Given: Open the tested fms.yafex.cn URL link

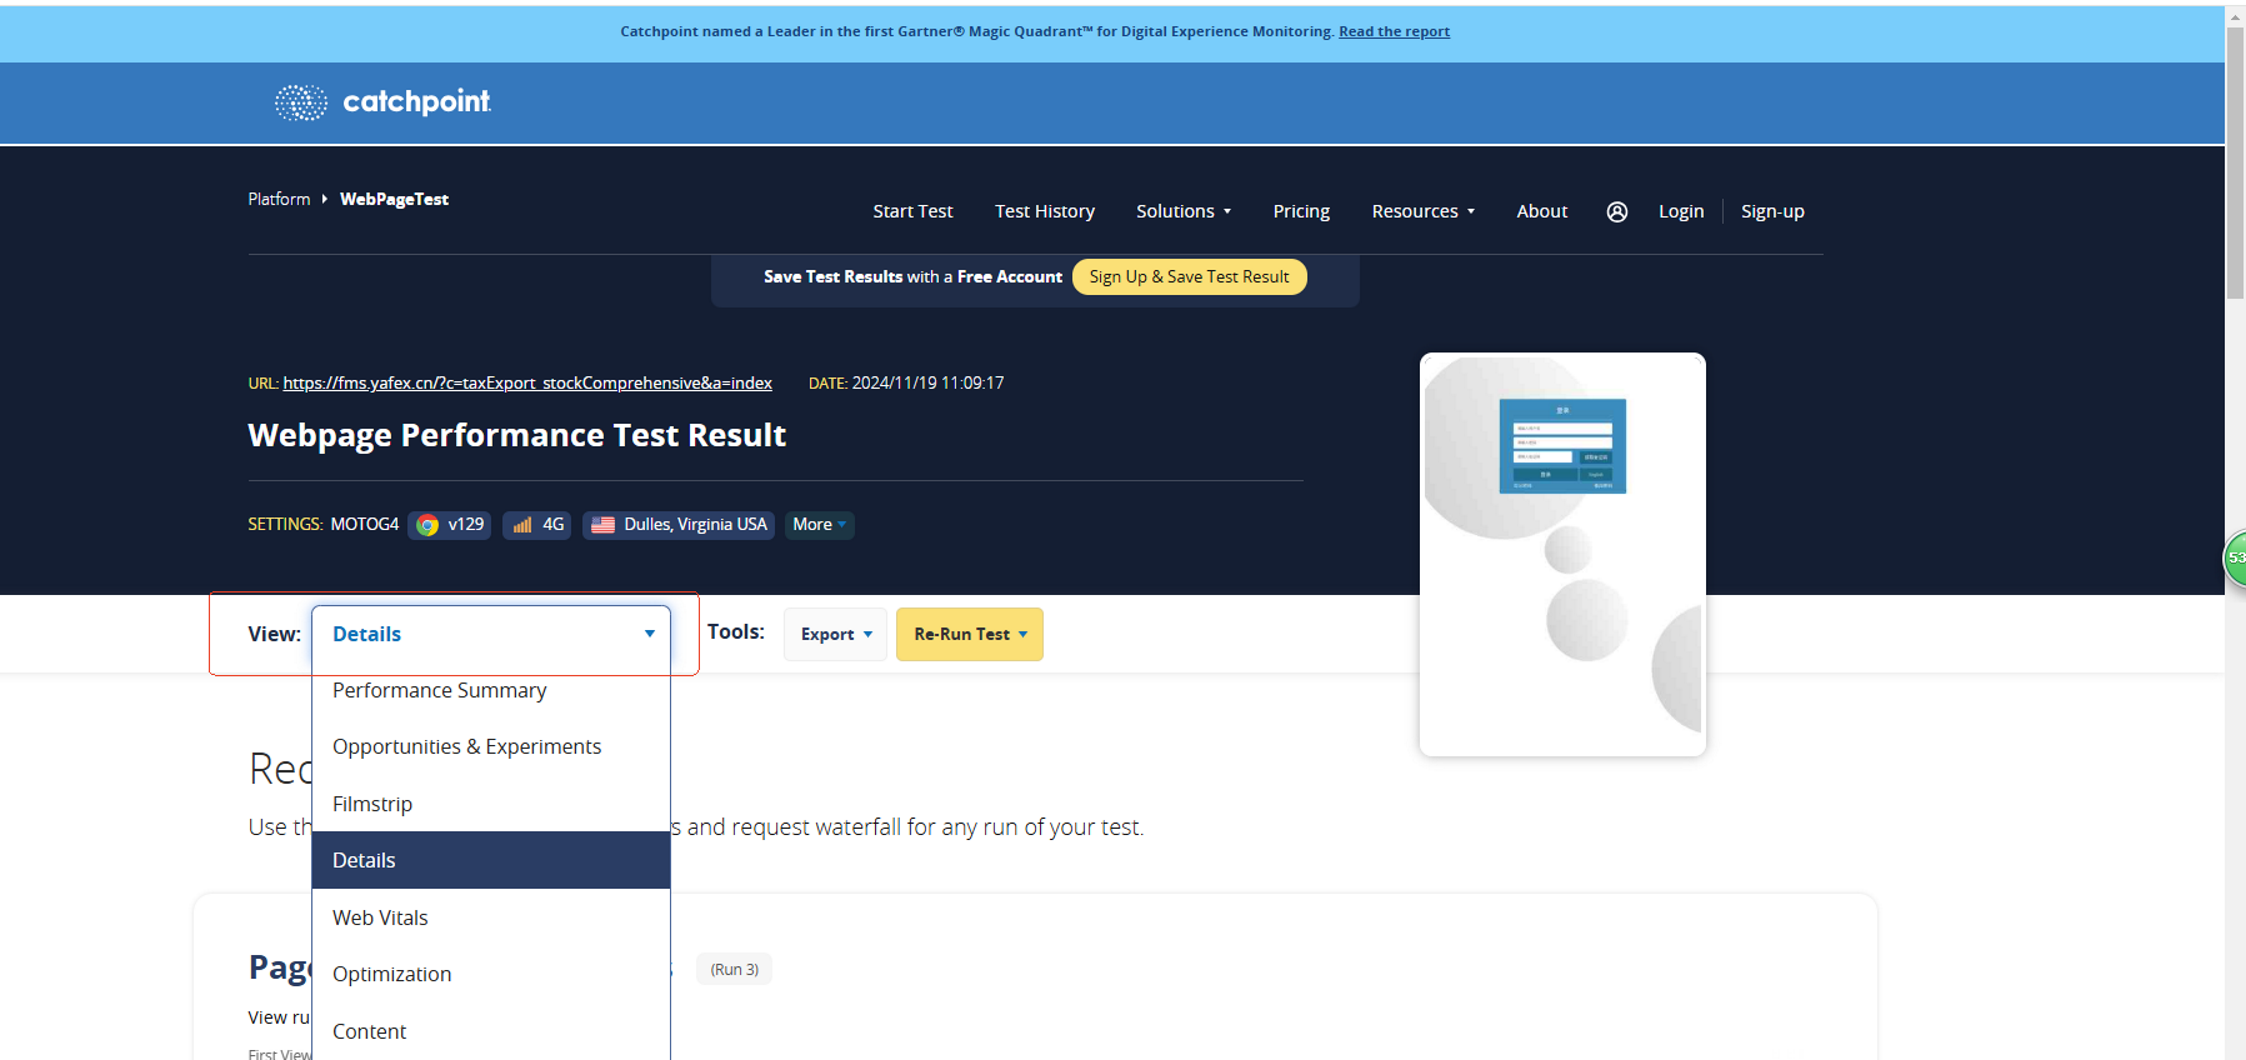Looking at the screenshot, I should pos(527,383).
